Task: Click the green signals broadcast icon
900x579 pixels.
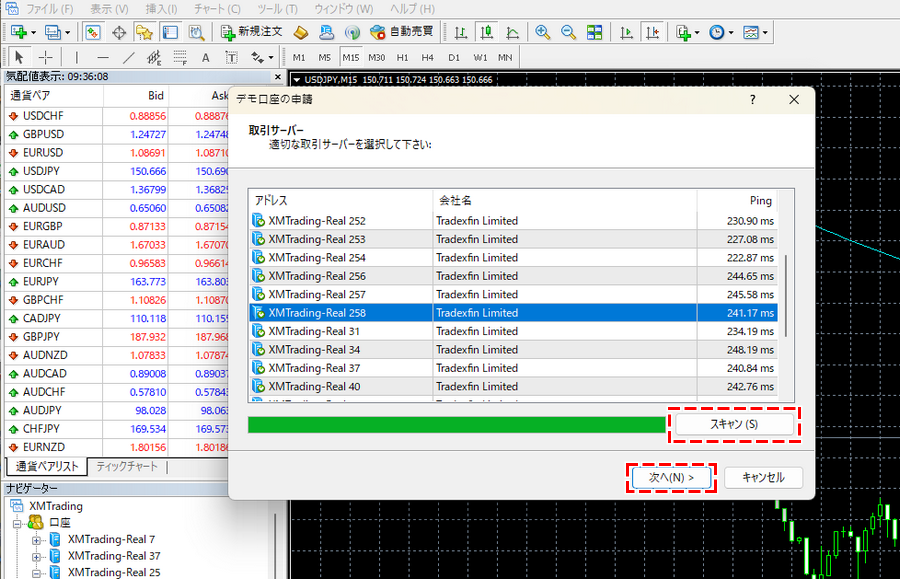Action: coord(352,33)
